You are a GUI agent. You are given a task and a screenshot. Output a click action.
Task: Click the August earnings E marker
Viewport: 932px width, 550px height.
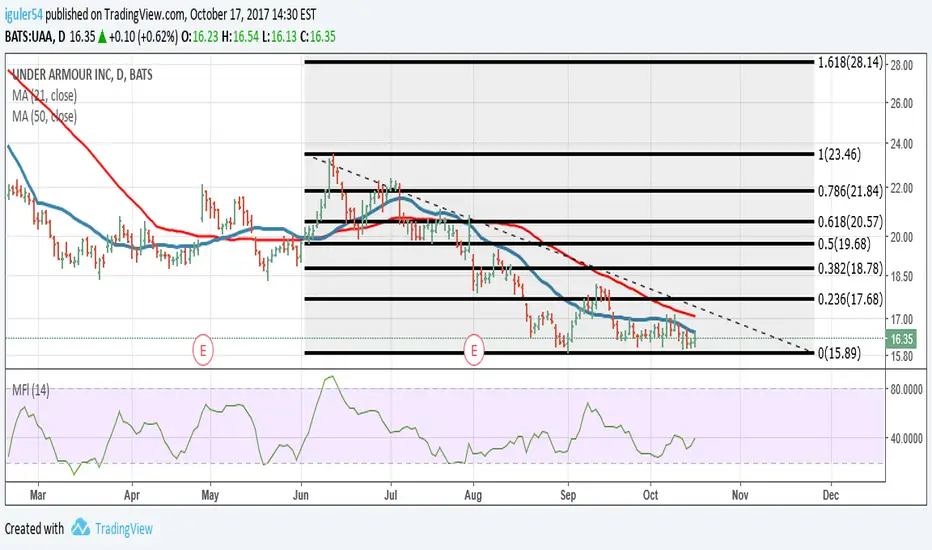tap(474, 351)
